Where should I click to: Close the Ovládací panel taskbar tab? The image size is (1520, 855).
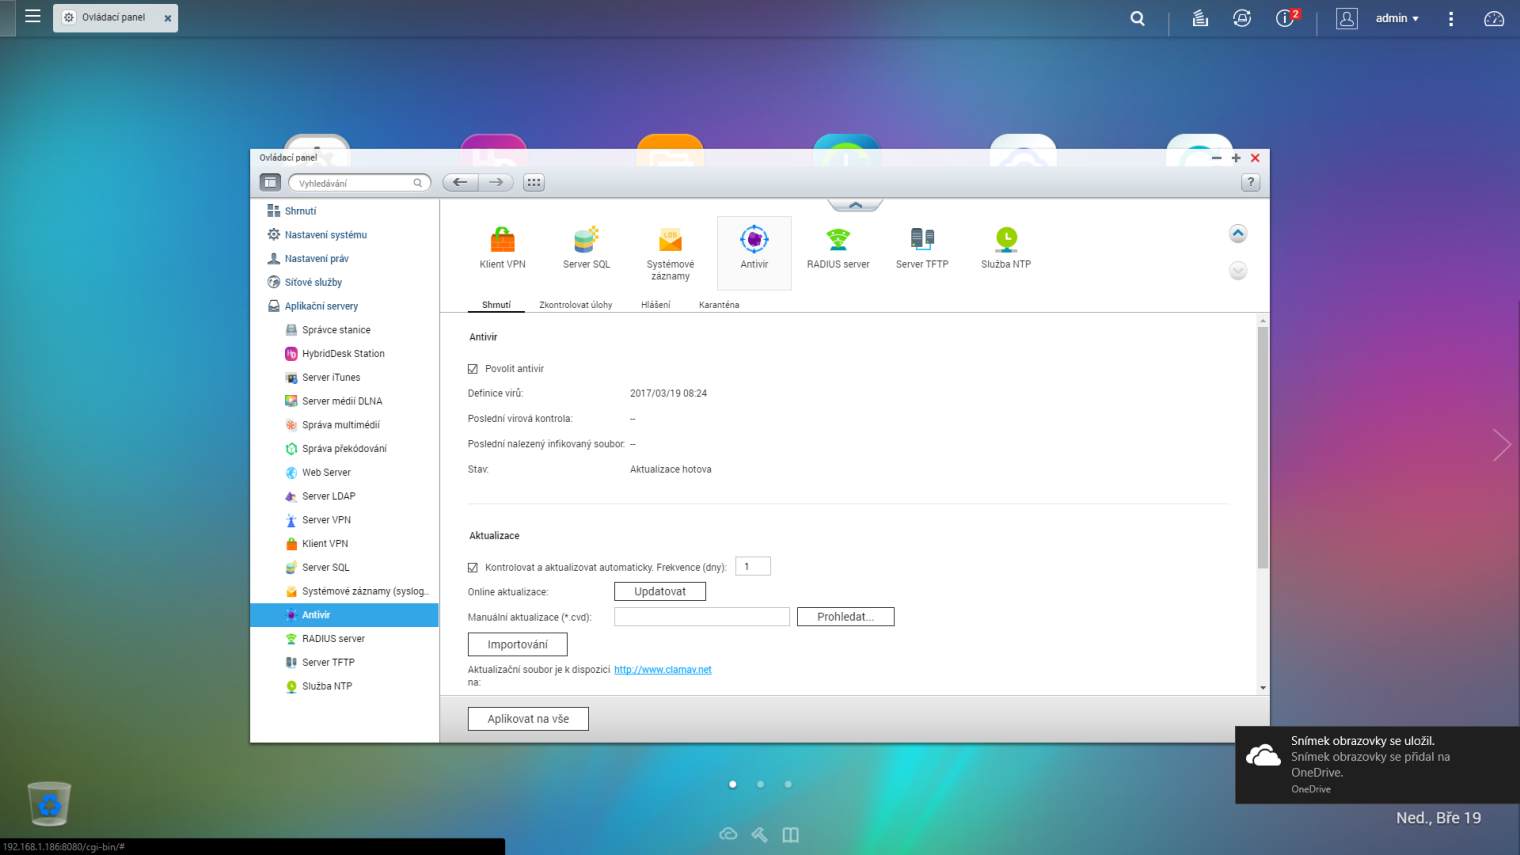[x=168, y=18]
